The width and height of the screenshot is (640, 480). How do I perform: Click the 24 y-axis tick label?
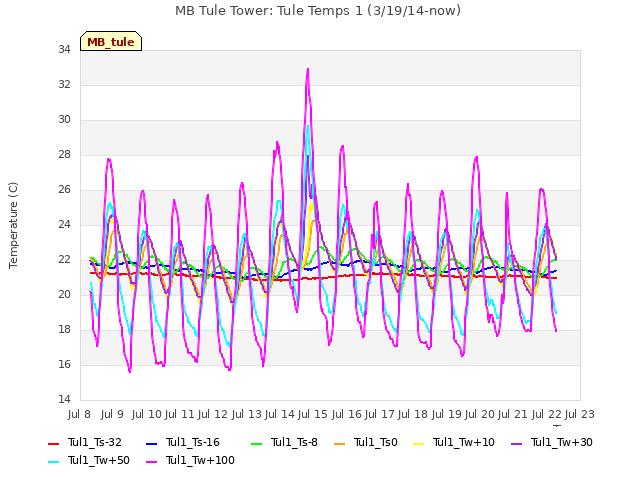point(64,224)
